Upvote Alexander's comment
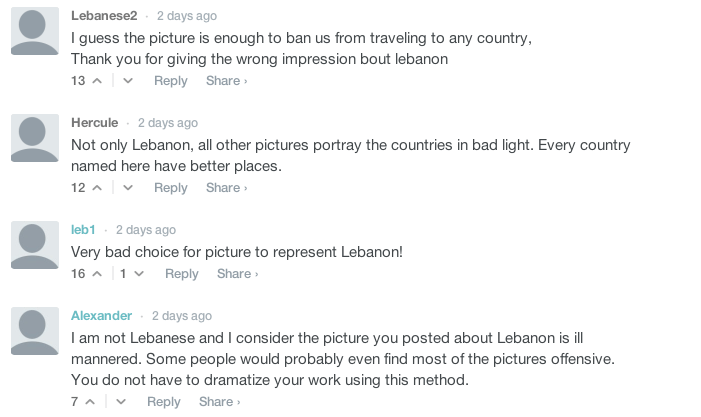This screenshot has height=417, width=701. 90,402
